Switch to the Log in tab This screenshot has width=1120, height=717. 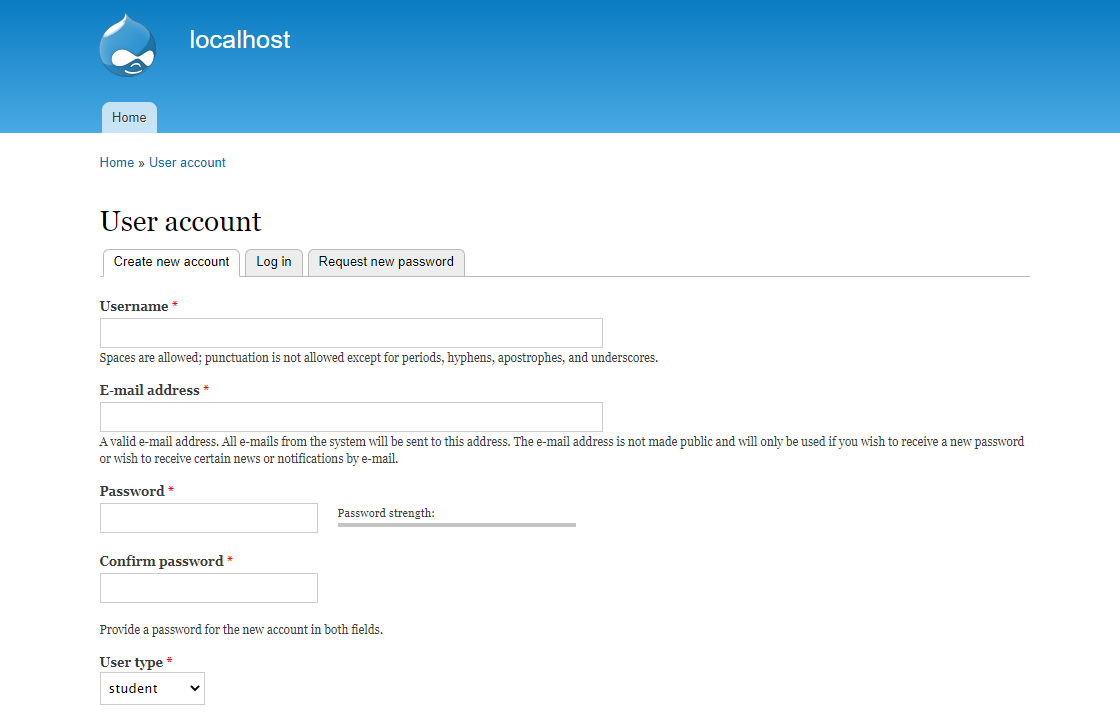click(273, 261)
